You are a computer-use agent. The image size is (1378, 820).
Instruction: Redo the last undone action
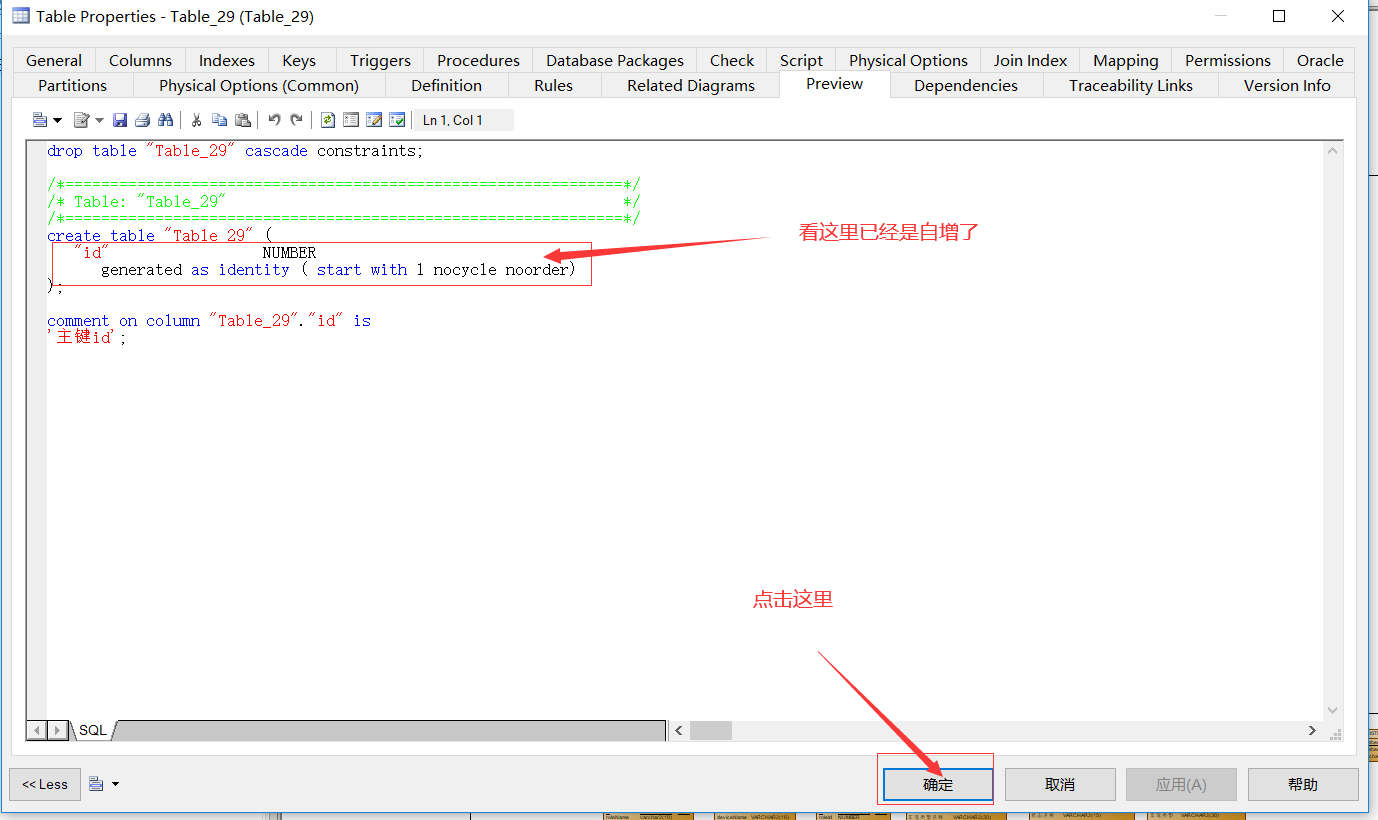[x=296, y=119]
